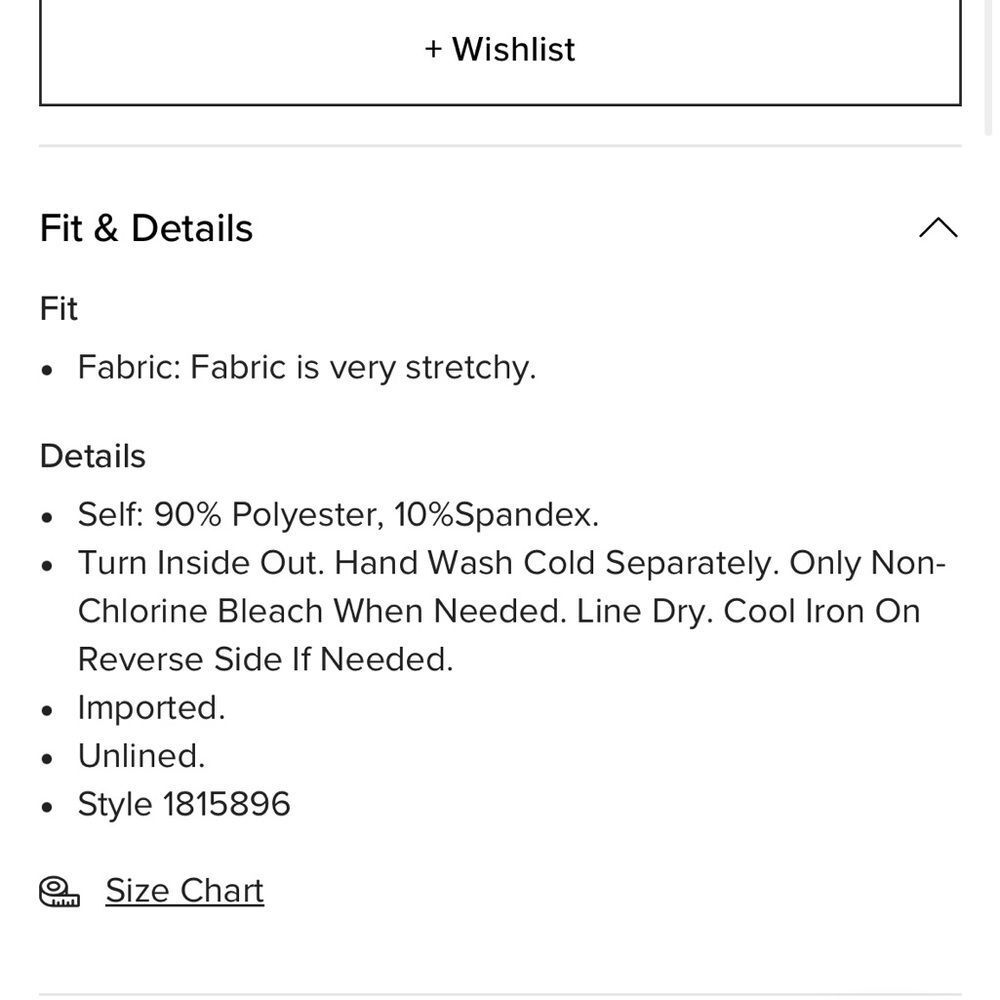The height and width of the screenshot is (1000, 1000).
Task: Click the Fit & Details section heading
Action: [x=146, y=228]
